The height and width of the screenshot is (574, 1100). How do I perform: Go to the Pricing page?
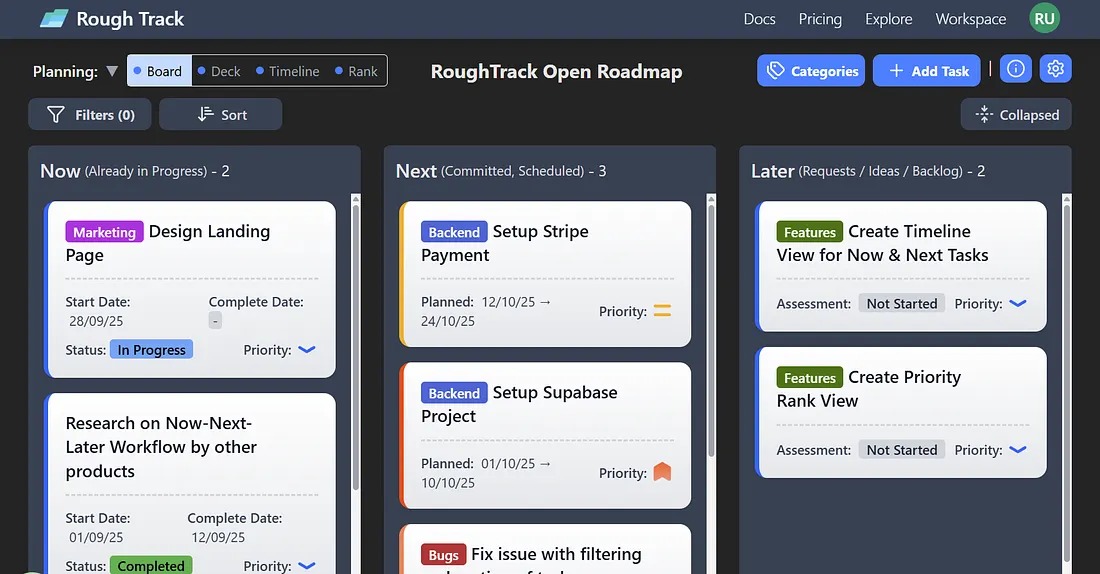[820, 19]
